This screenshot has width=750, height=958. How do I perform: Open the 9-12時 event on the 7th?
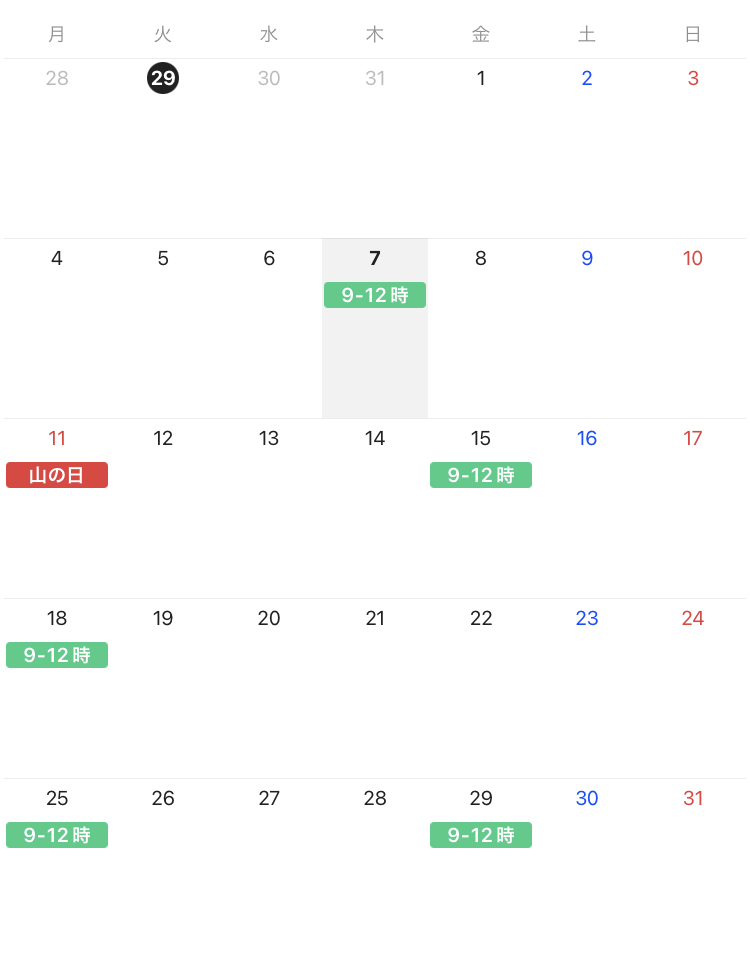point(375,295)
